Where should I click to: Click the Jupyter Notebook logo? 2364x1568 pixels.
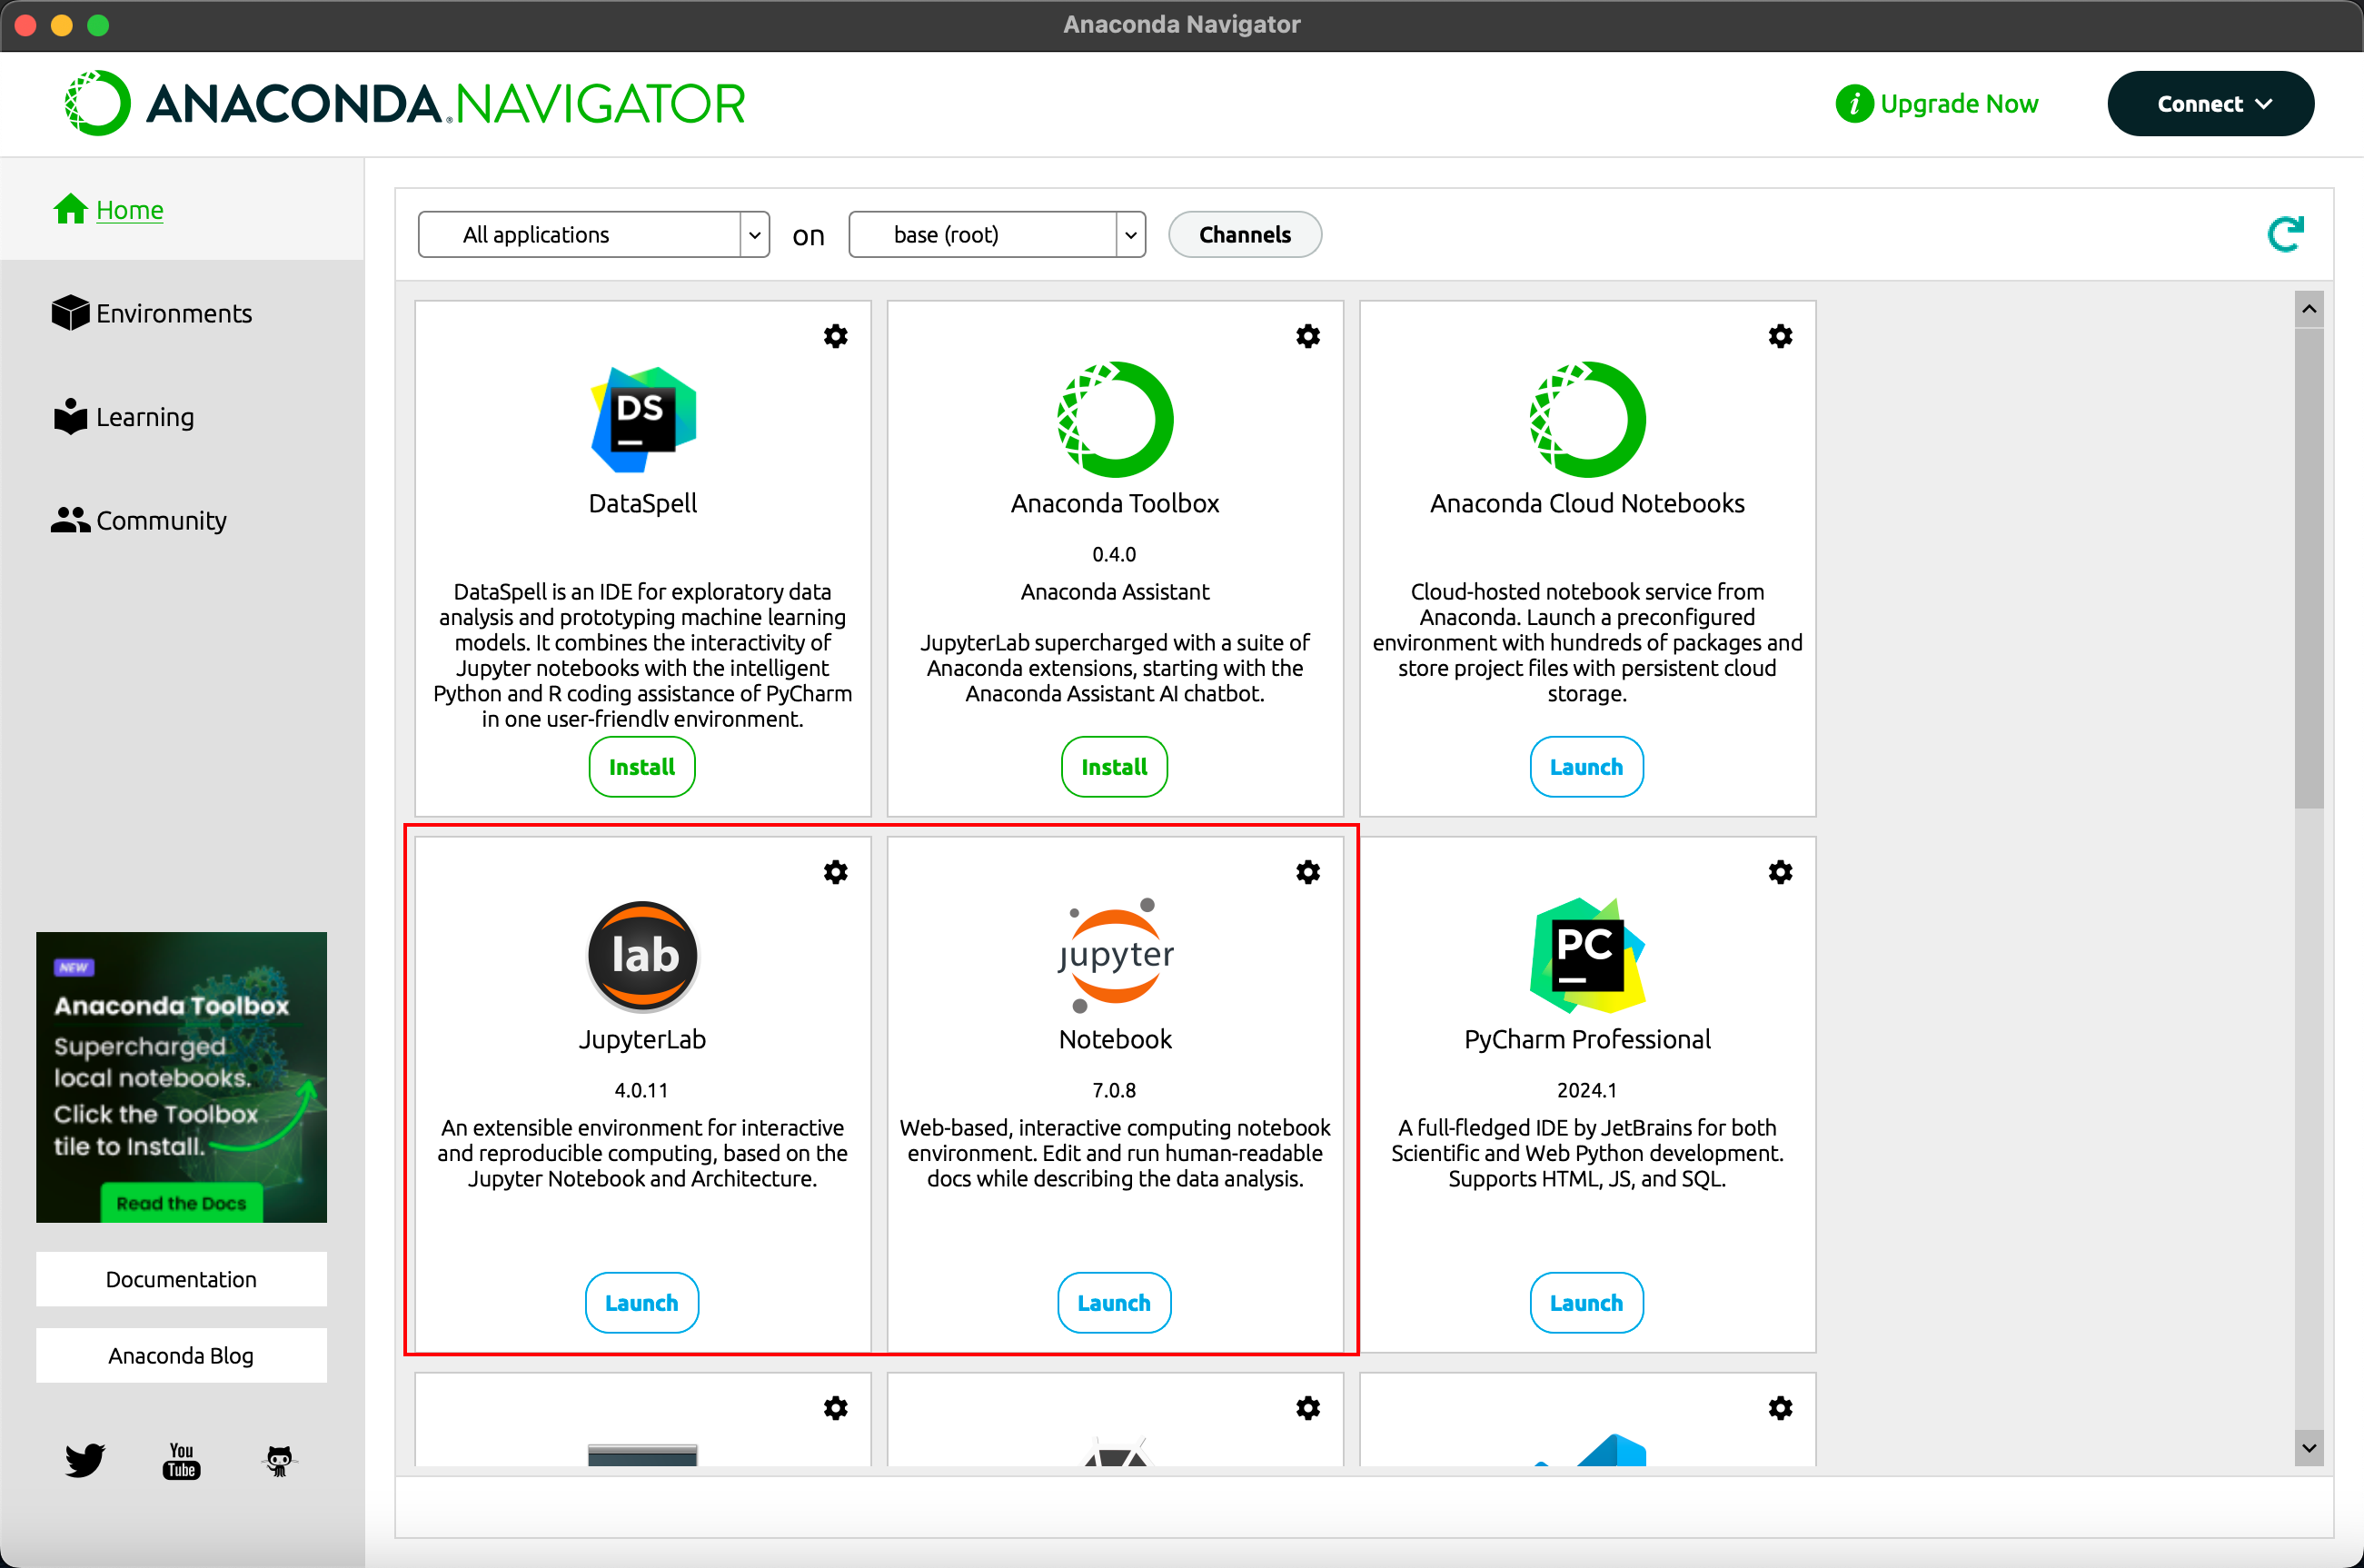tap(1115, 955)
